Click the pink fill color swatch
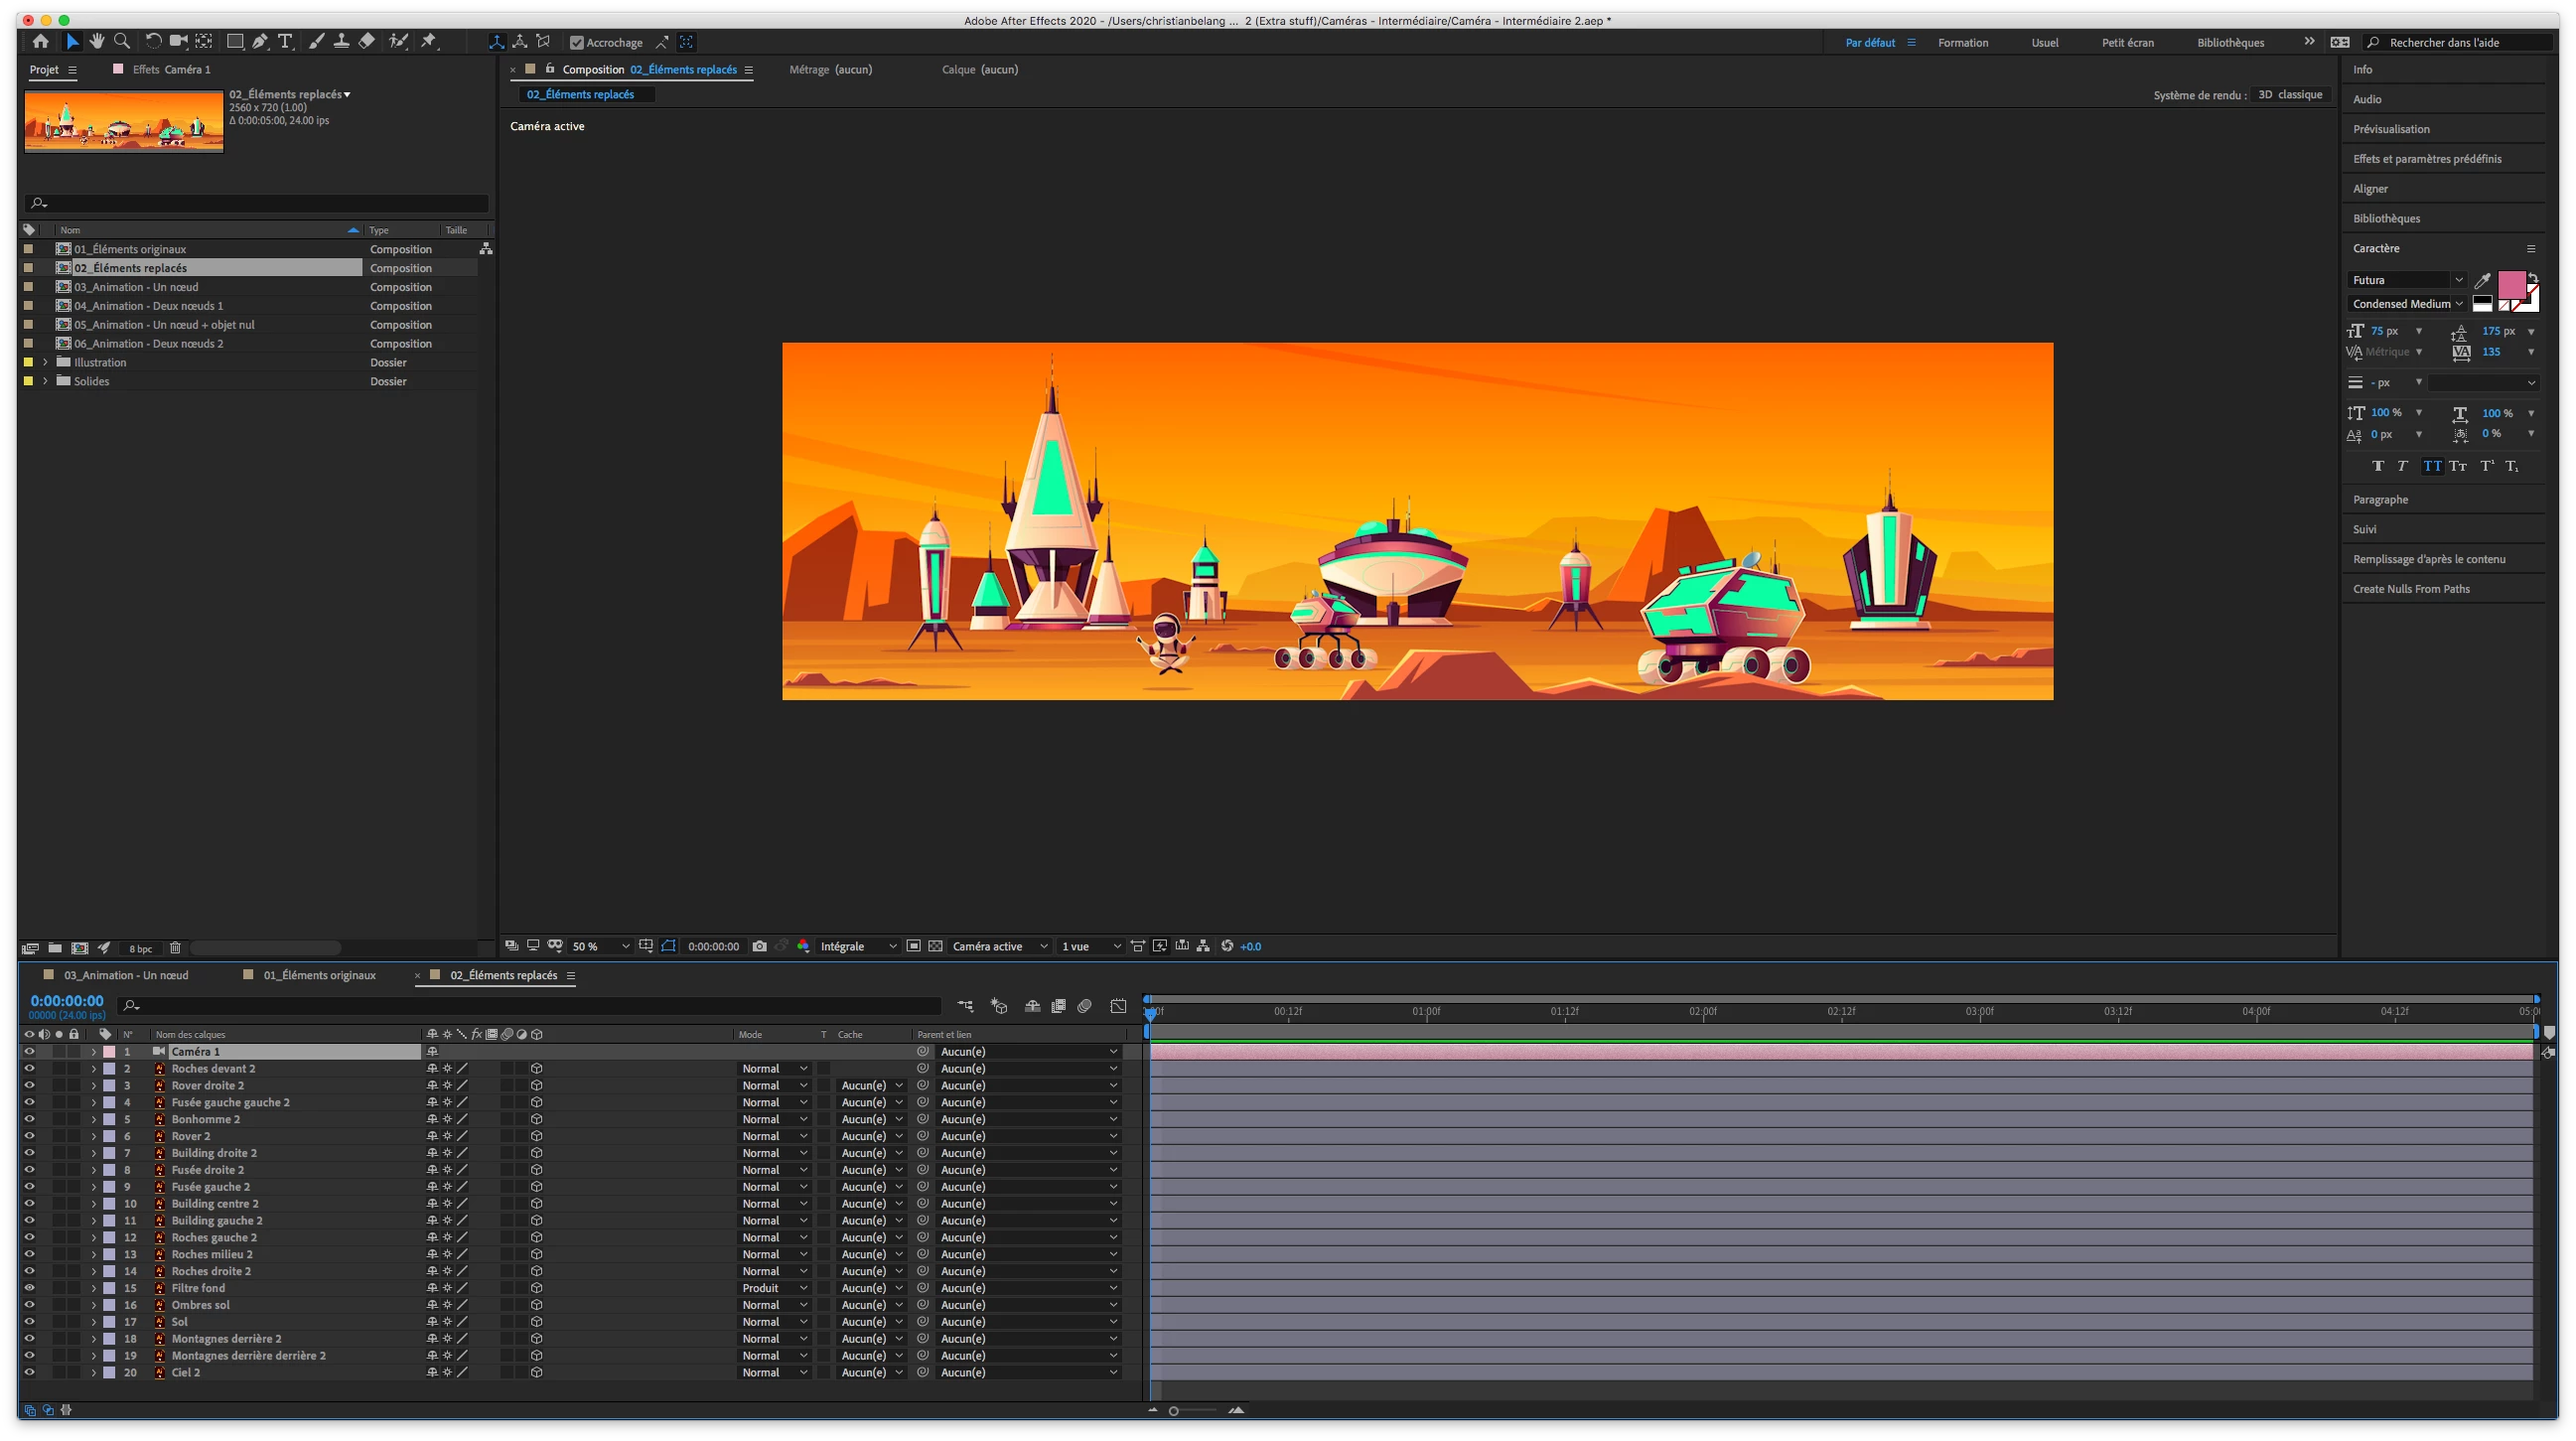 click(2511, 285)
